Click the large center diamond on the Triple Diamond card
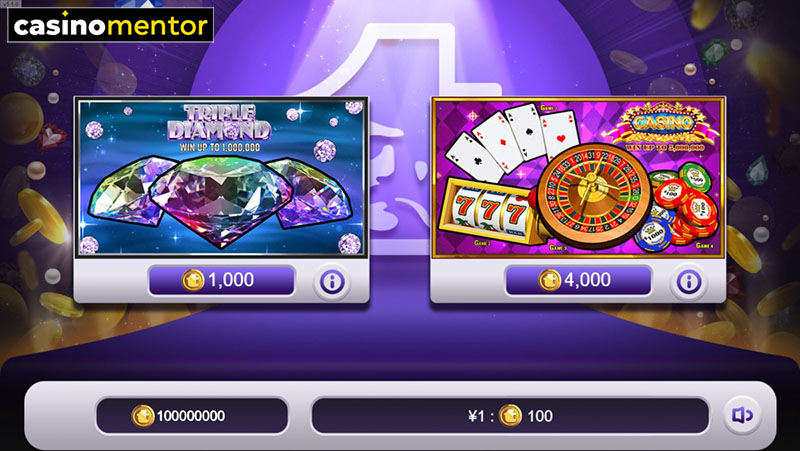 point(221,201)
